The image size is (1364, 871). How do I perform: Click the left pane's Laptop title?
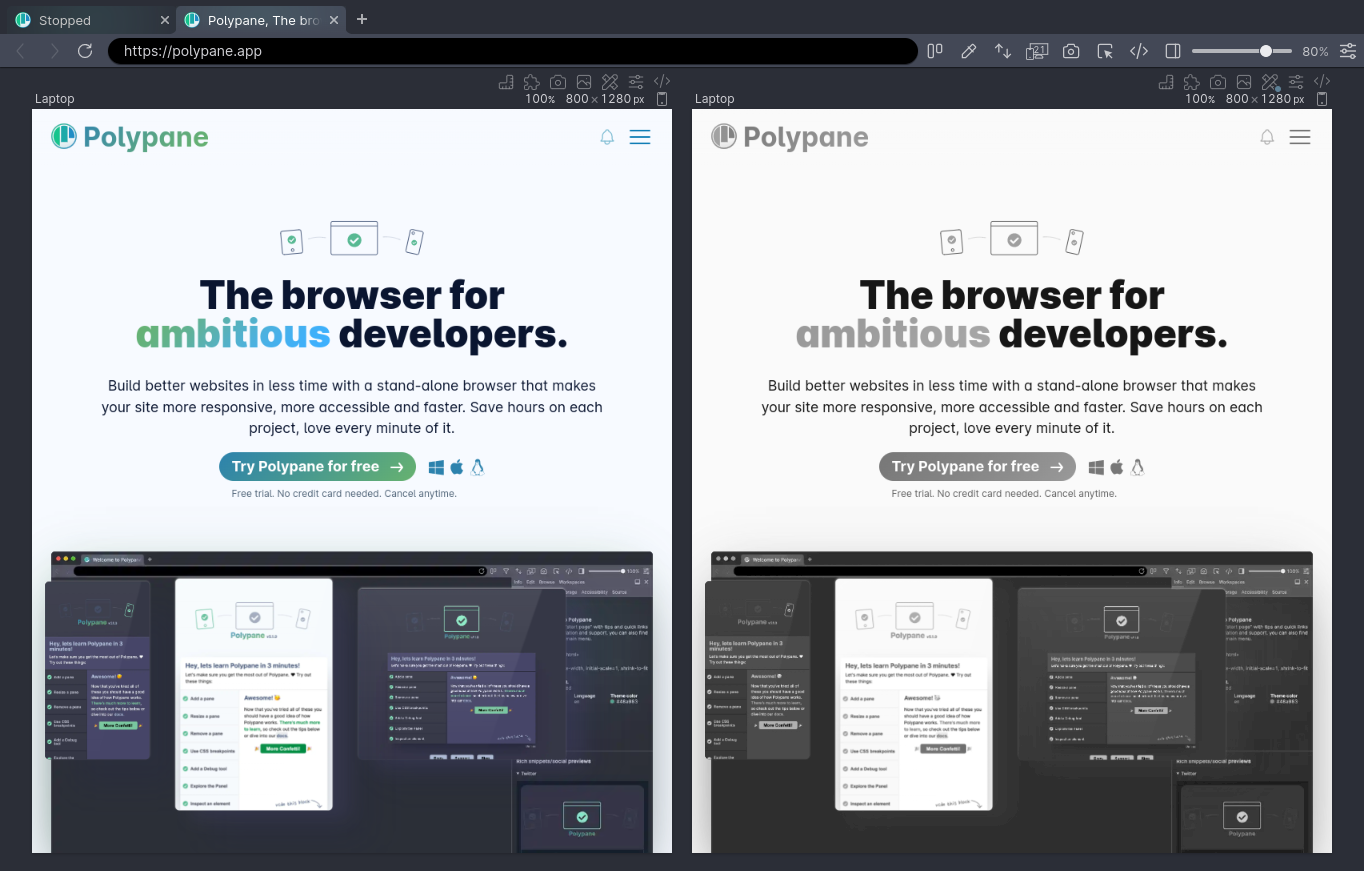[x=55, y=99]
